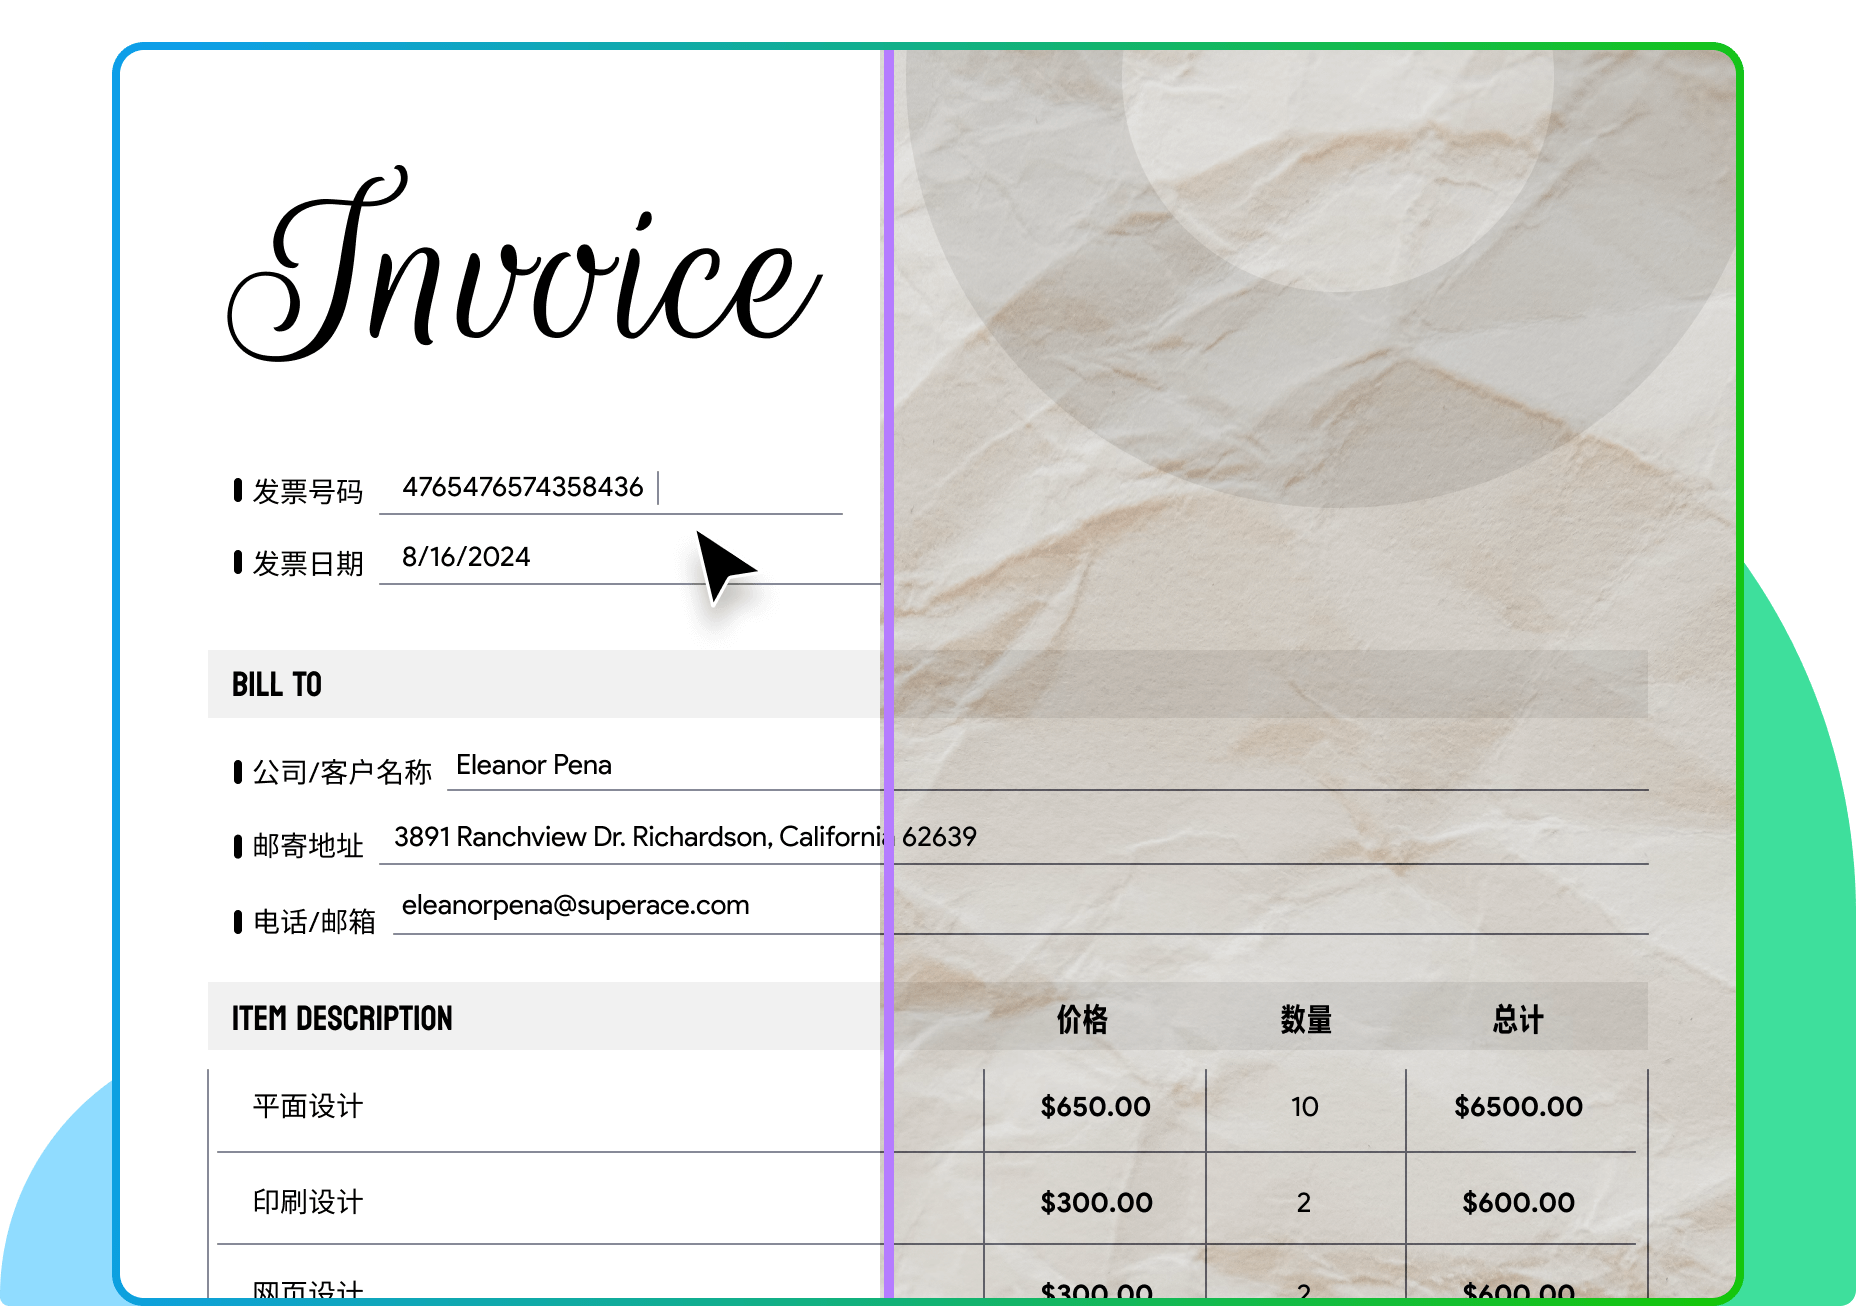The width and height of the screenshot is (1856, 1306).
Task: Click the invoice date field showing 8/16/2024
Action: tap(466, 557)
